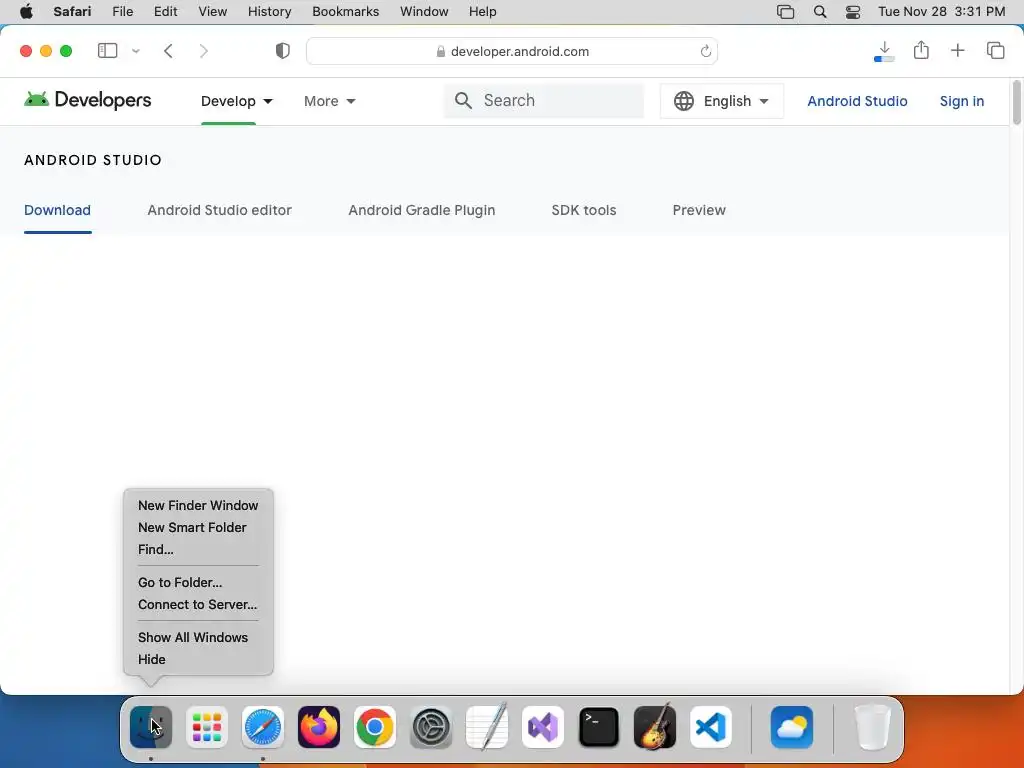Open Launchpad in the Dock
1024x768 pixels.
coord(207,727)
